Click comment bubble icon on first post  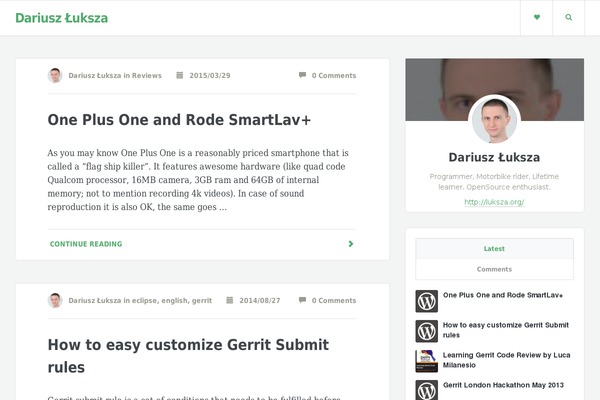(302, 75)
